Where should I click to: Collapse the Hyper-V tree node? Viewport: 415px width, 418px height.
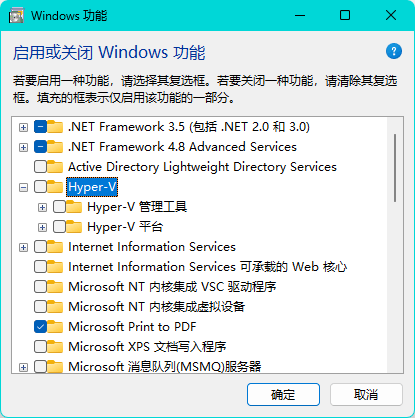(23, 187)
